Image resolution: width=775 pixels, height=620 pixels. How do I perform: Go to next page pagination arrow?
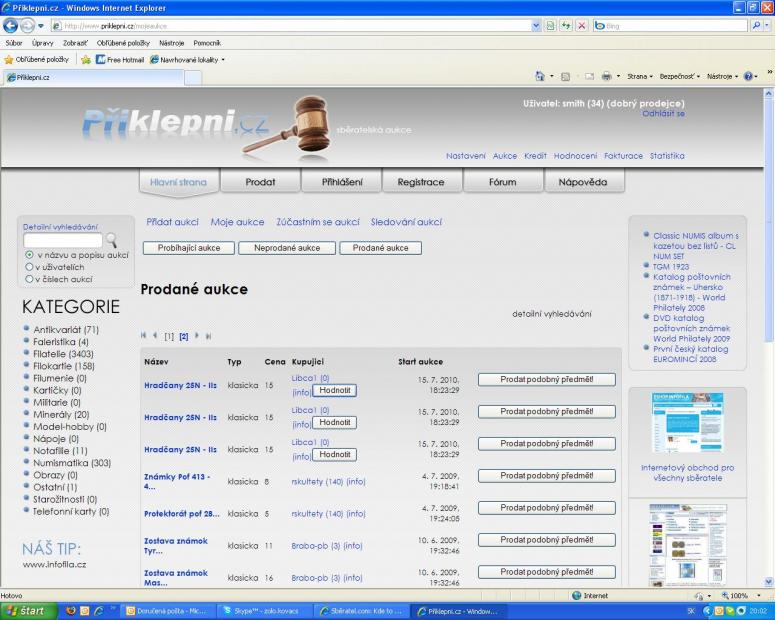pos(197,336)
